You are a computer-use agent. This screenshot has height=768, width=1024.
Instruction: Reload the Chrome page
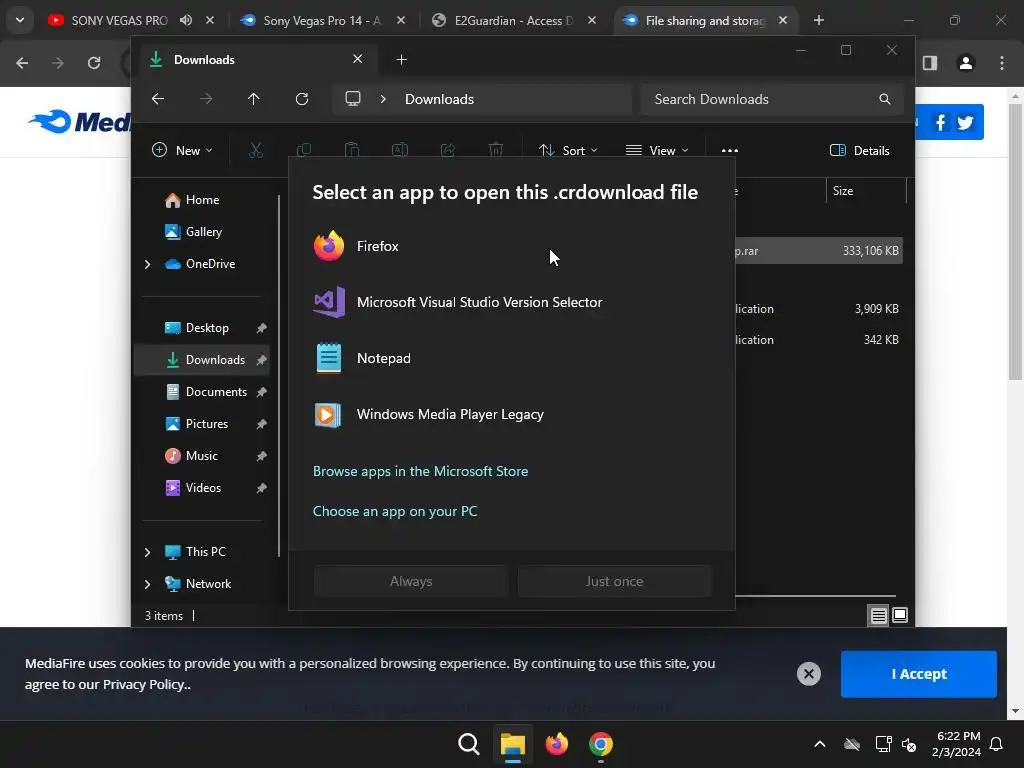click(94, 63)
